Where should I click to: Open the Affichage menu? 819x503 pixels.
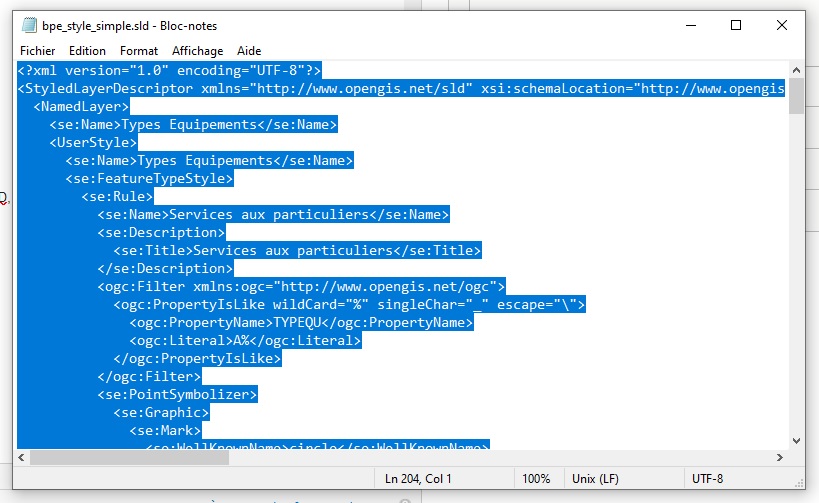[x=197, y=51]
